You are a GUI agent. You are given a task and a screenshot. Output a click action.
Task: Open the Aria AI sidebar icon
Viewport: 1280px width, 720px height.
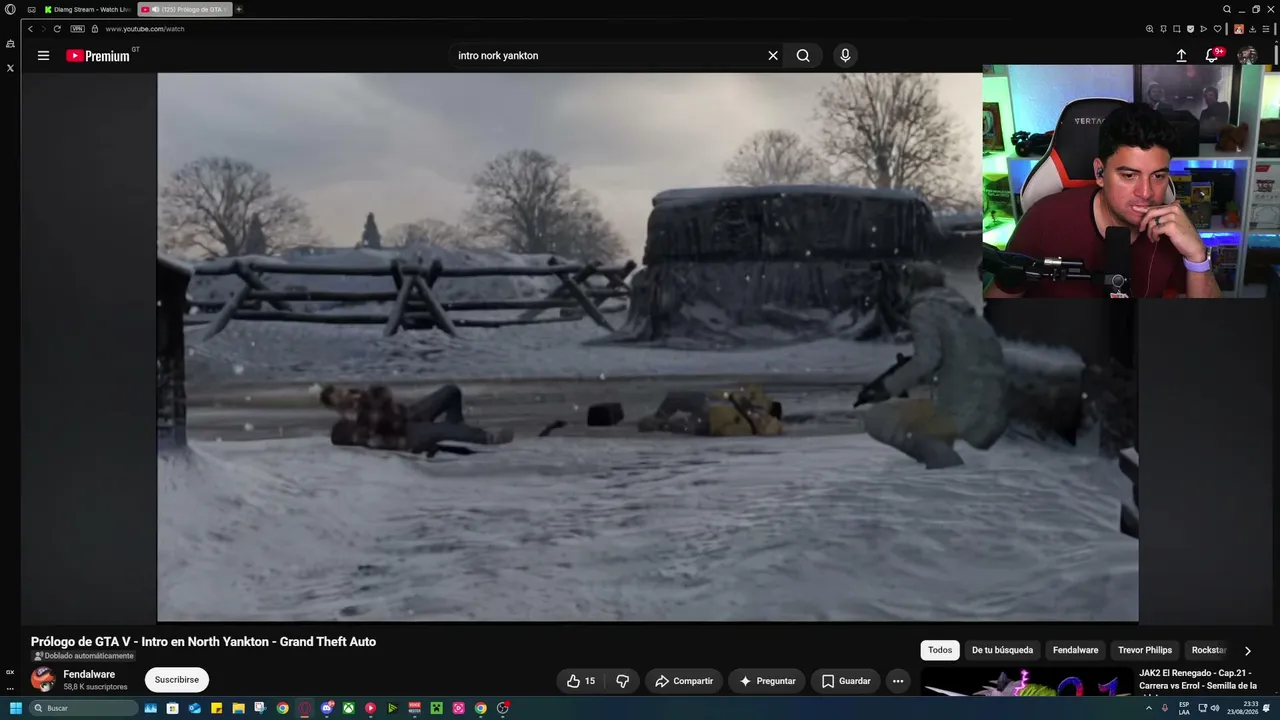tap(10, 44)
